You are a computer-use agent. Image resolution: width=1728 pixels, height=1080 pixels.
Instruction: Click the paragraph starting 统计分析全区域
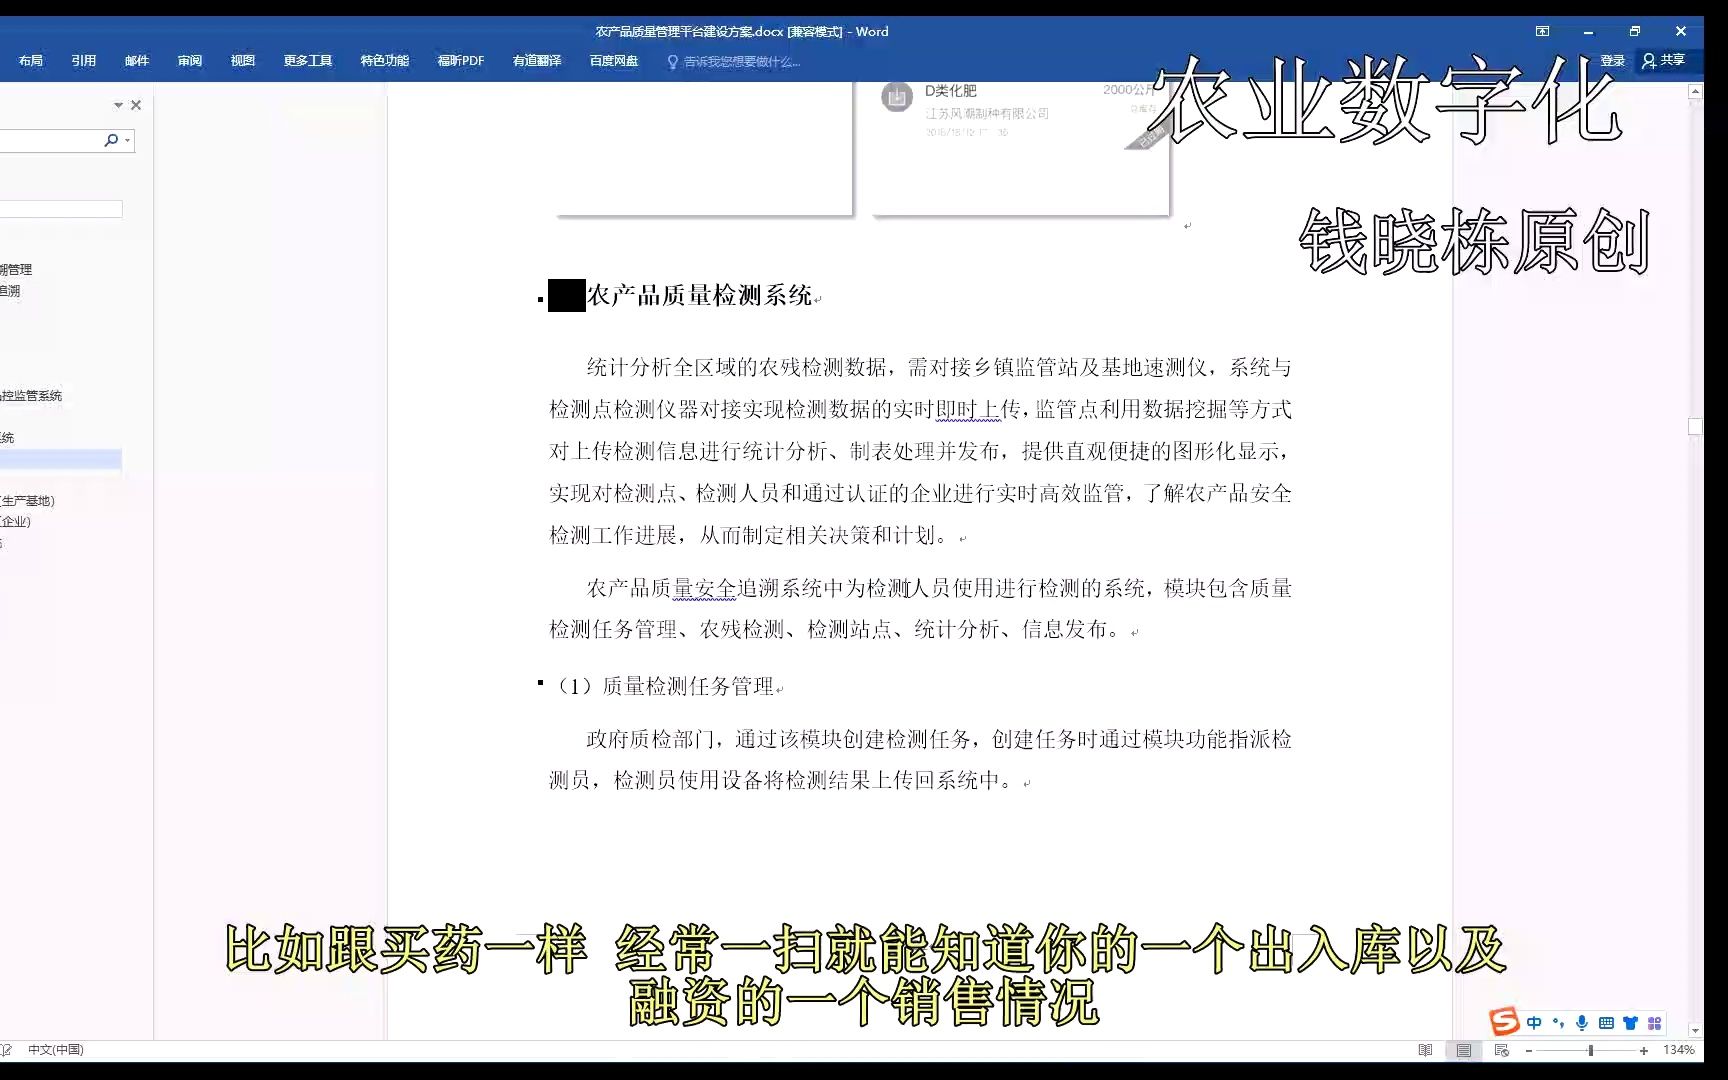click(920, 451)
